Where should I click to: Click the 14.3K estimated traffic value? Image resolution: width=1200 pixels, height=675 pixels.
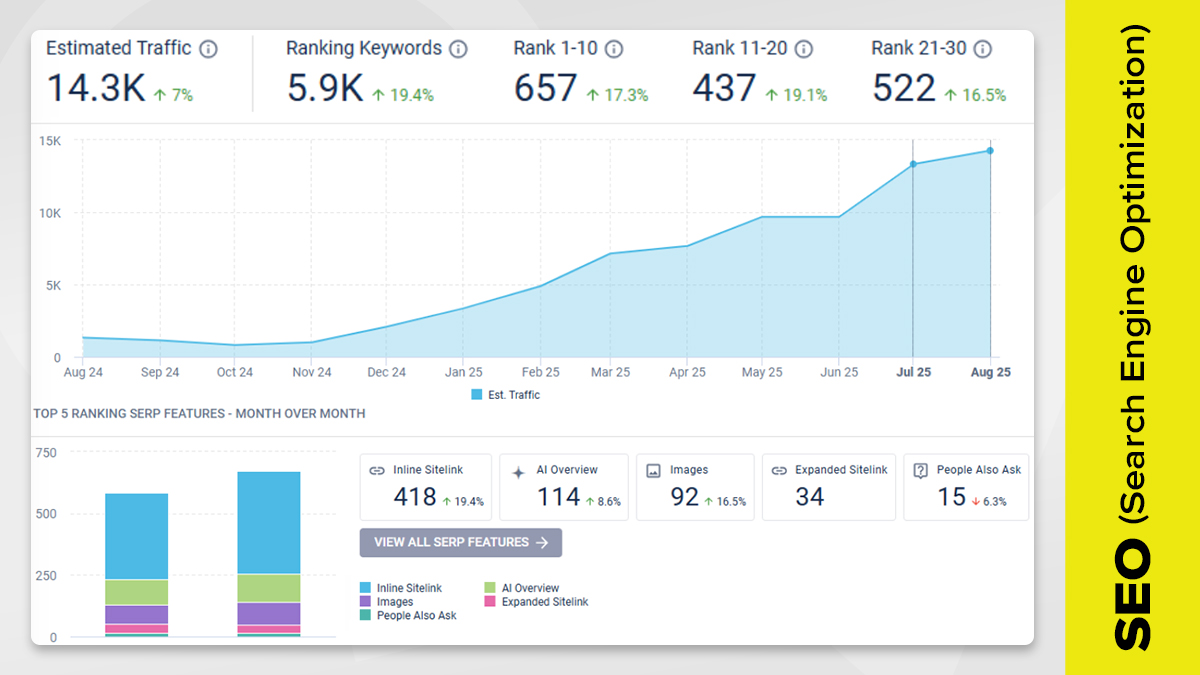pyautogui.click(x=96, y=88)
